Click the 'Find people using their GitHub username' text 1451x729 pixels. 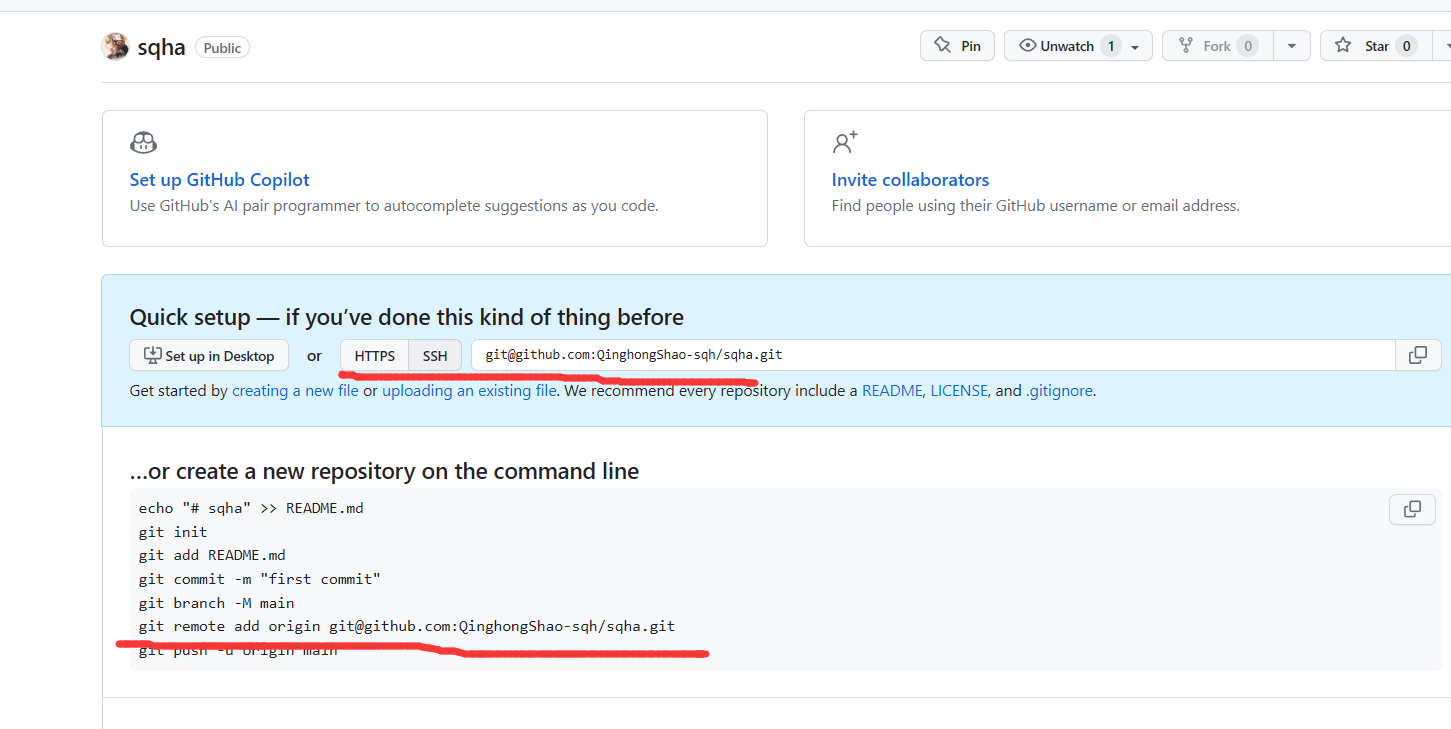[1035, 206]
